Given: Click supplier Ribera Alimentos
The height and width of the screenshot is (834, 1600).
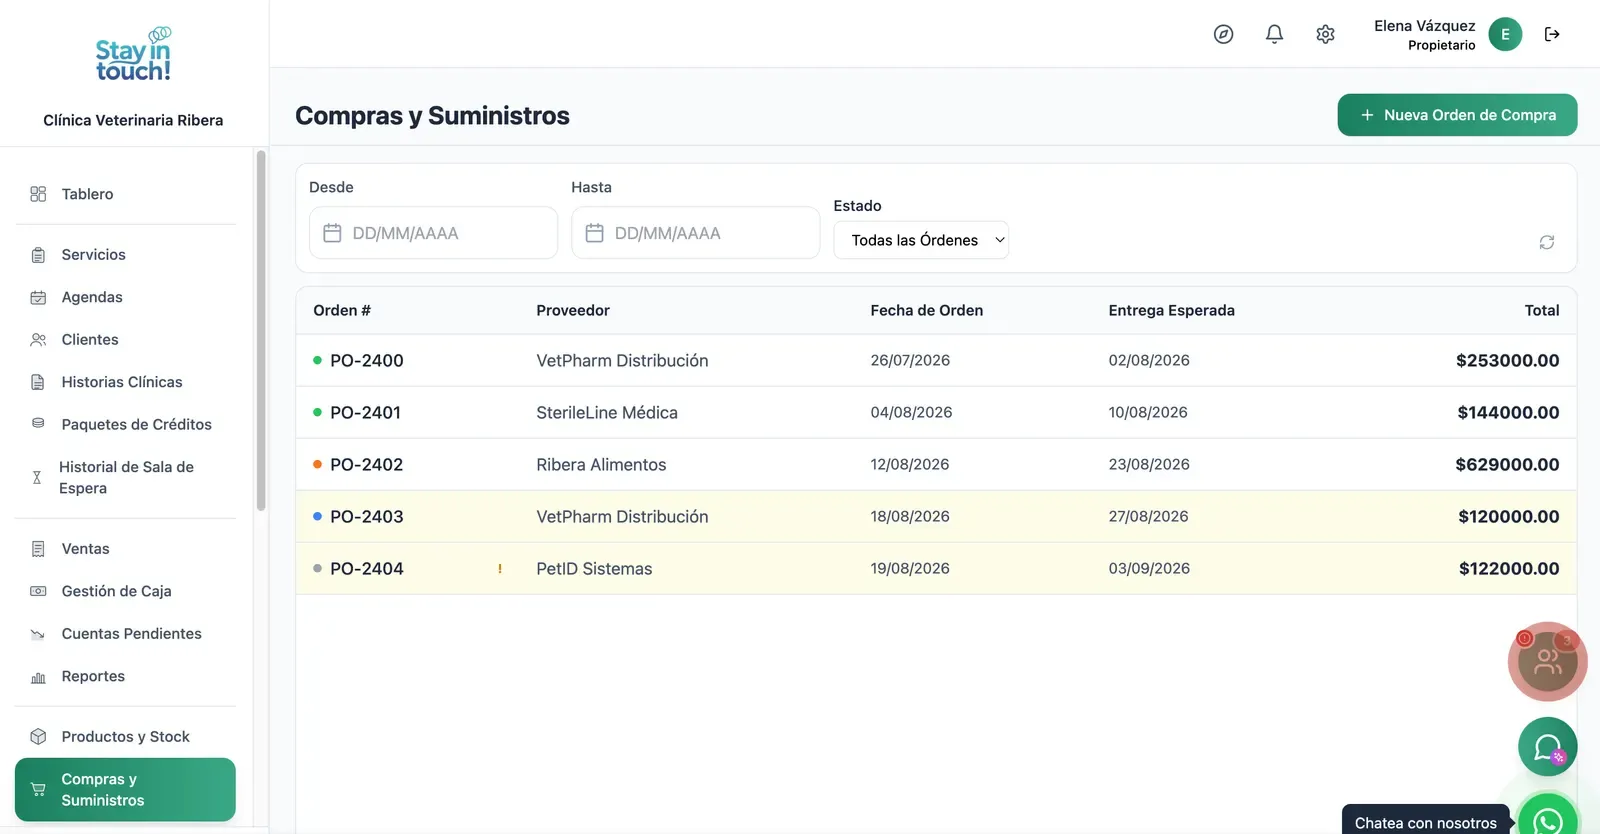Looking at the screenshot, I should [601, 465].
